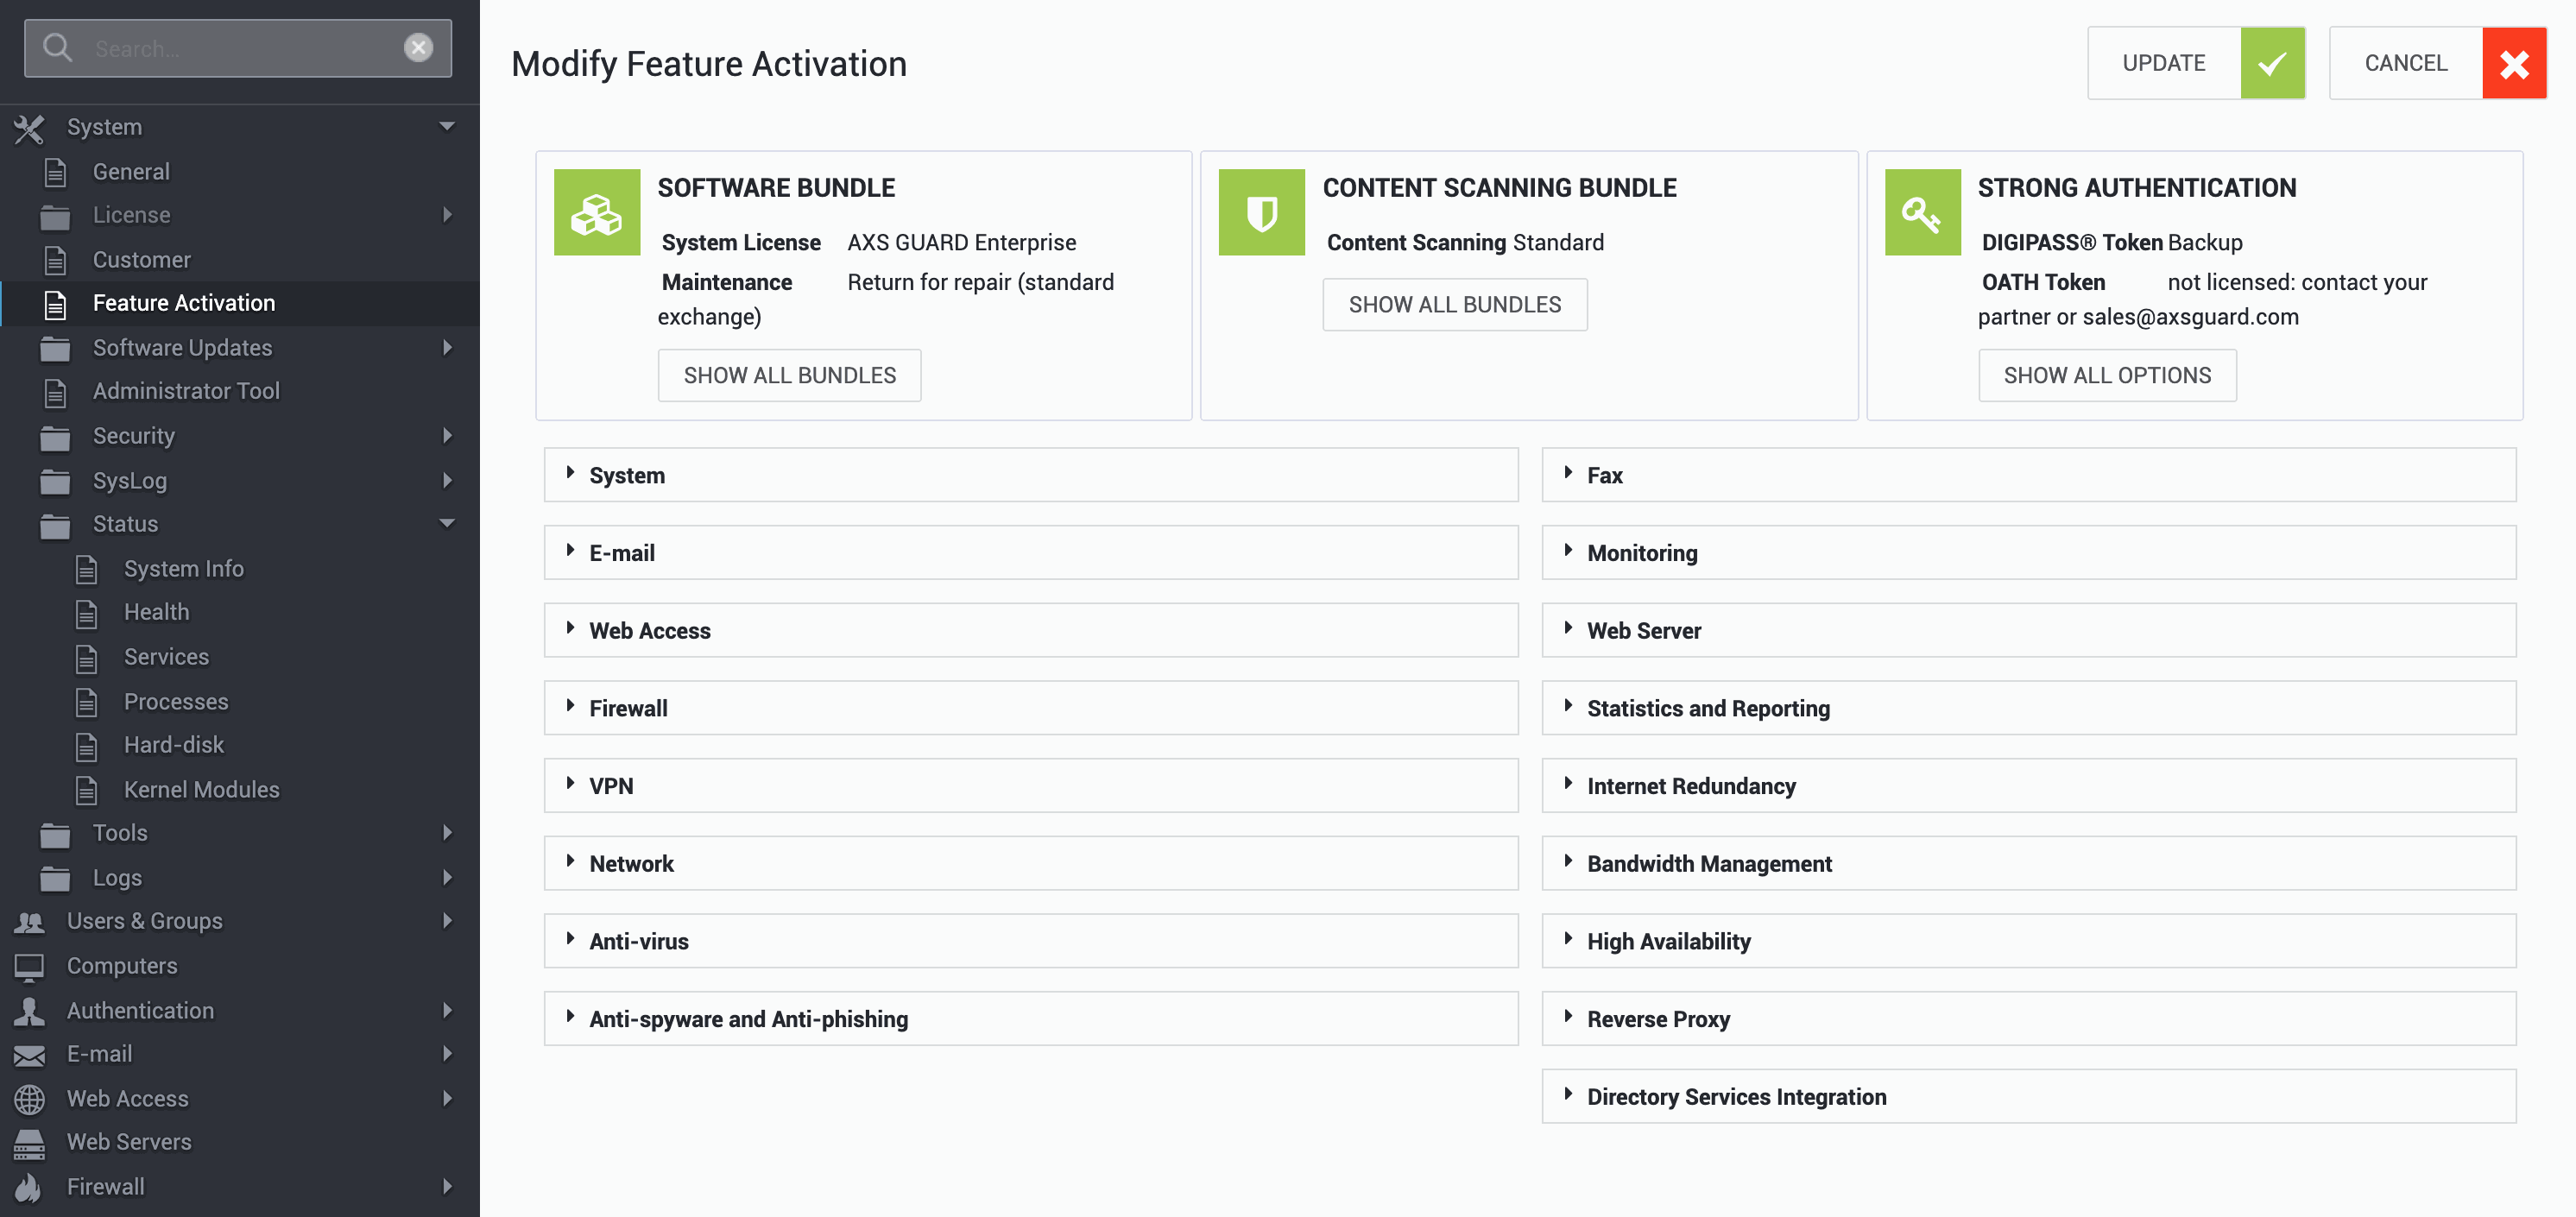
Task: Open the Administrator Tool menu item
Action: (186, 391)
